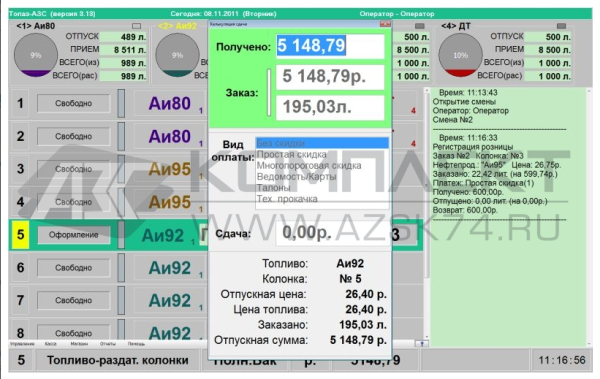Select Простая скидка payment type
600x379 pixels.
coord(292,155)
